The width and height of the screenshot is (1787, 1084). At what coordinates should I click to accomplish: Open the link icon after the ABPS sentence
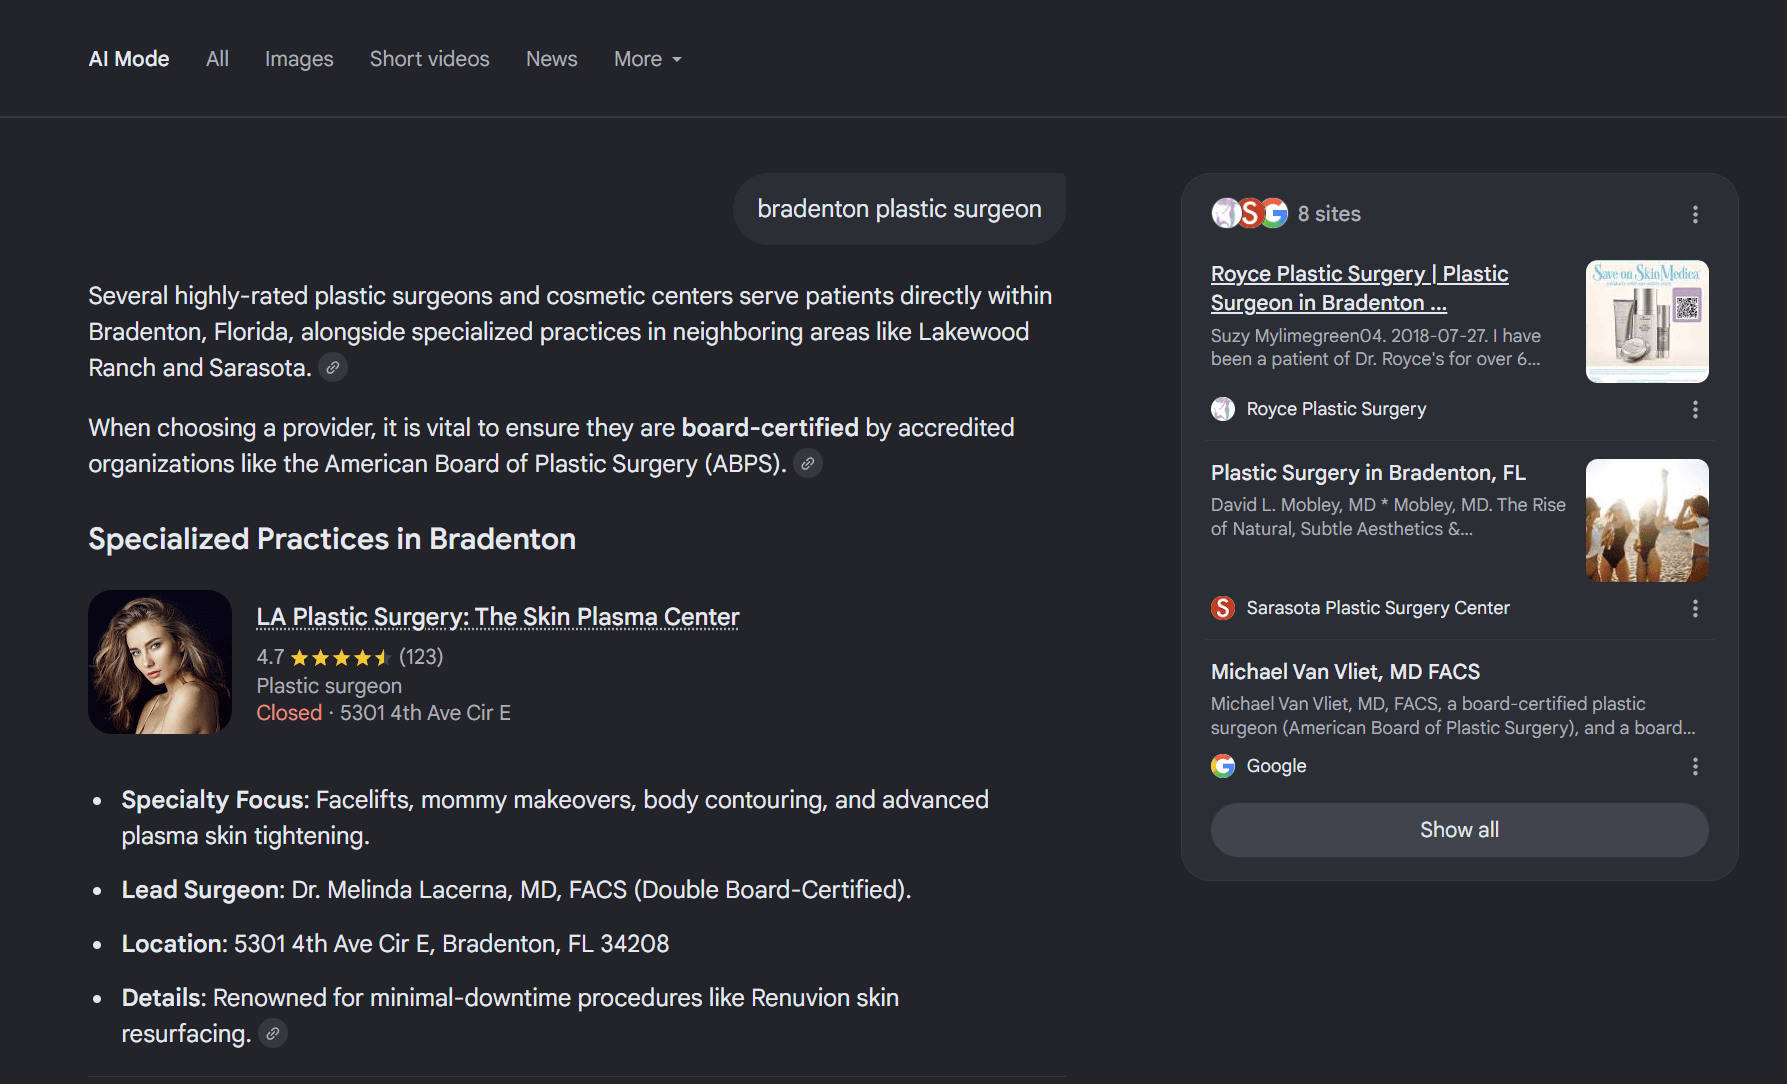(x=808, y=464)
